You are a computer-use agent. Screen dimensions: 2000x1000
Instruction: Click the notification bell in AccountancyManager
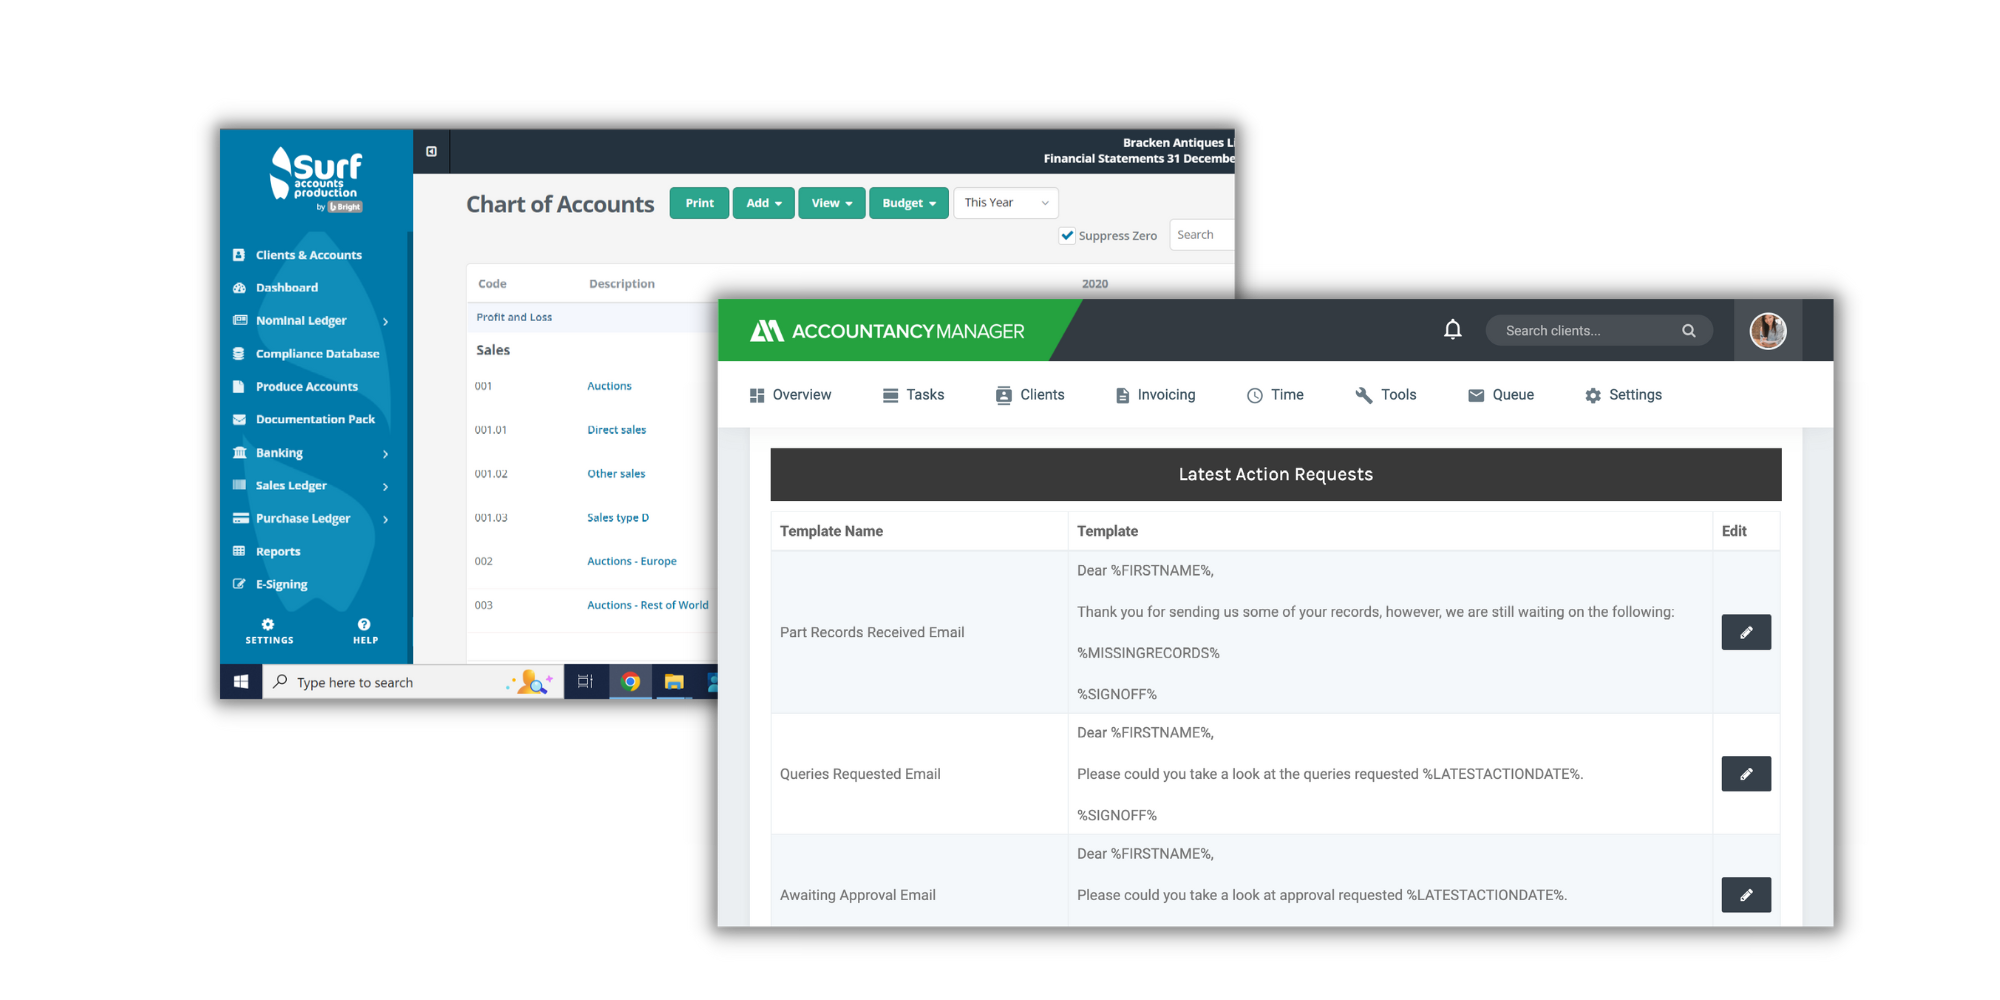point(1453,329)
